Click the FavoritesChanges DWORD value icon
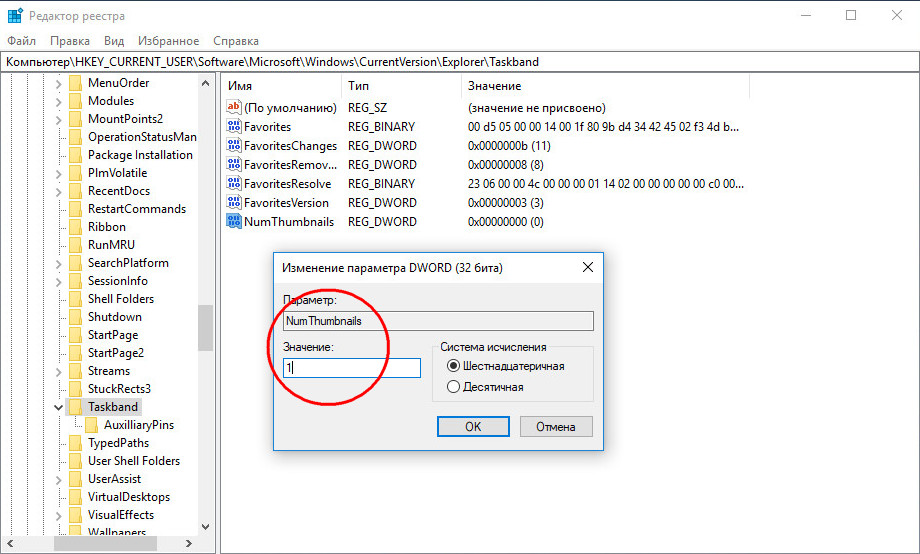The height and width of the screenshot is (554, 920). click(x=234, y=146)
